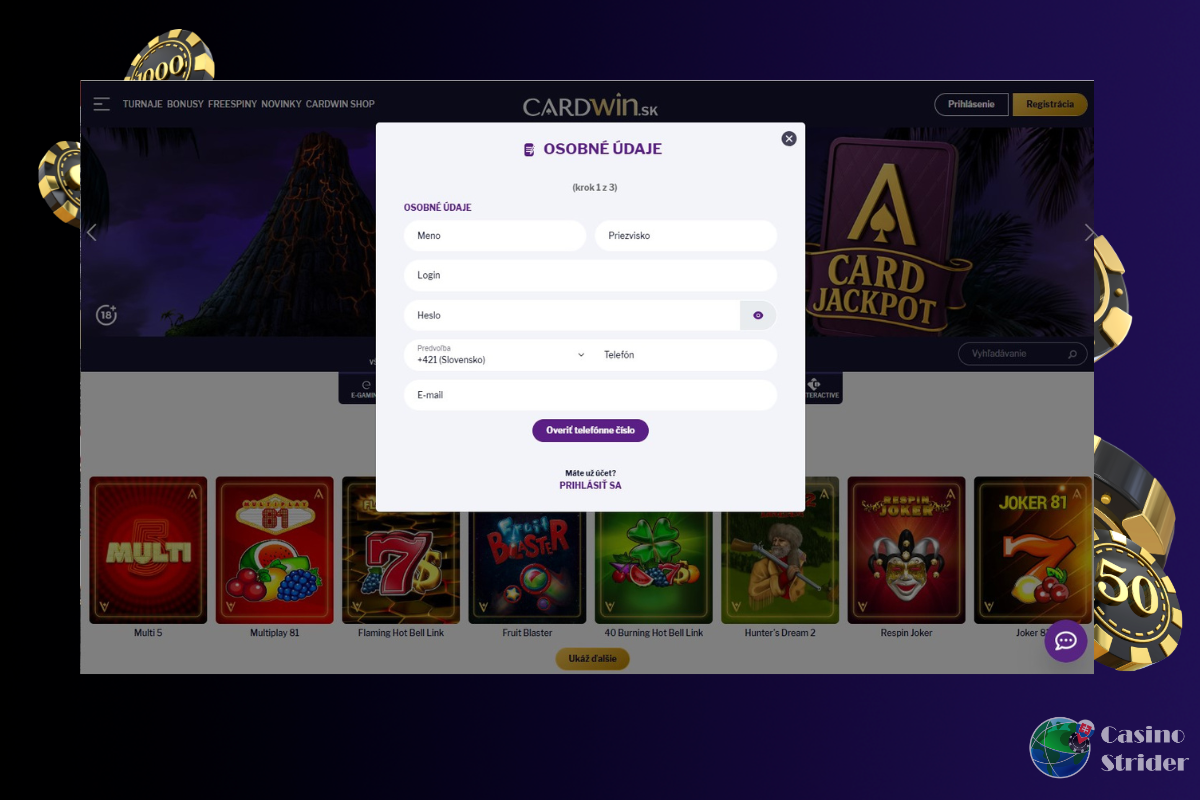Toggle password visibility eye icon
Screen dimensions: 1200x800
(758, 315)
